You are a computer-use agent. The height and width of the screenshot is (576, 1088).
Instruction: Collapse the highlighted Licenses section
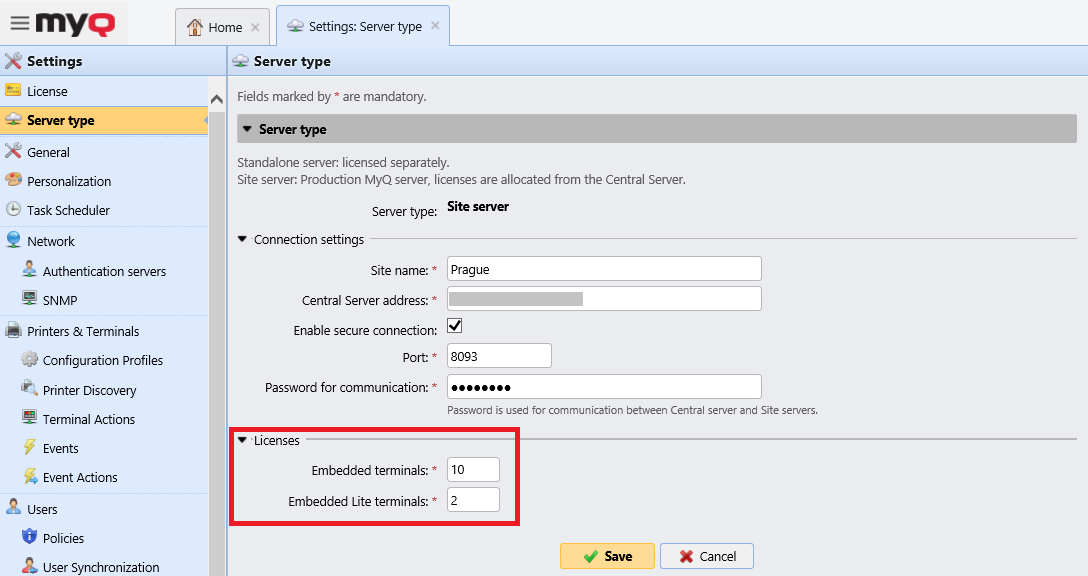(242, 440)
